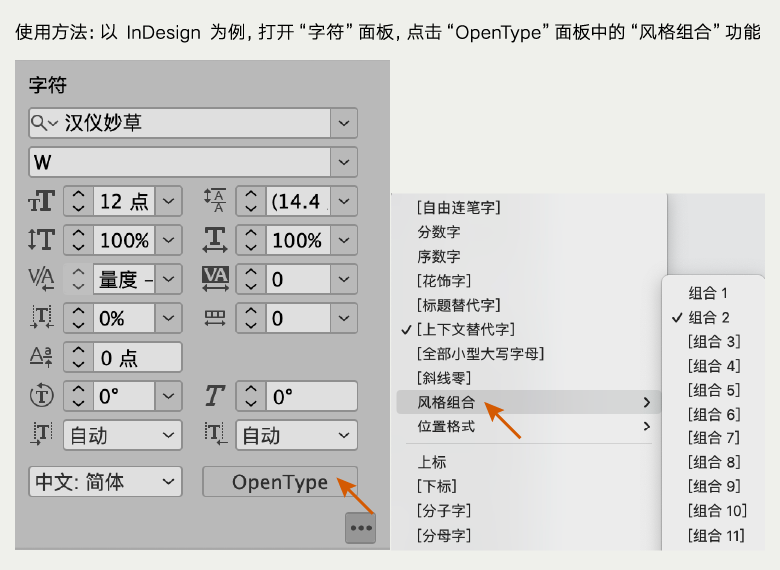Screen dimensions: 780x570
Task: Click the baseline shift icon
Action: click(42, 357)
